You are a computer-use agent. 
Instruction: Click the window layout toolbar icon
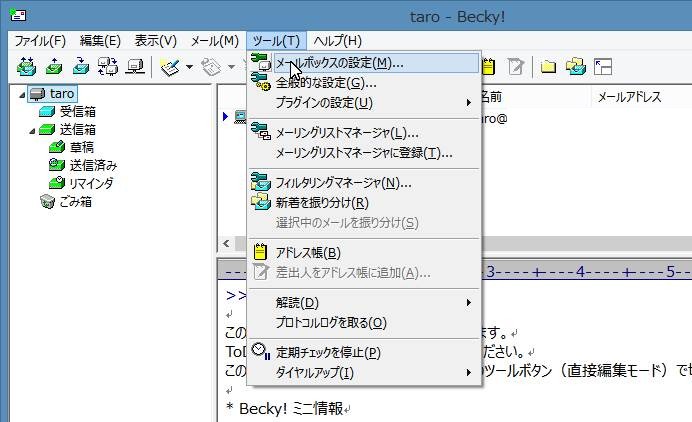[603, 67]
